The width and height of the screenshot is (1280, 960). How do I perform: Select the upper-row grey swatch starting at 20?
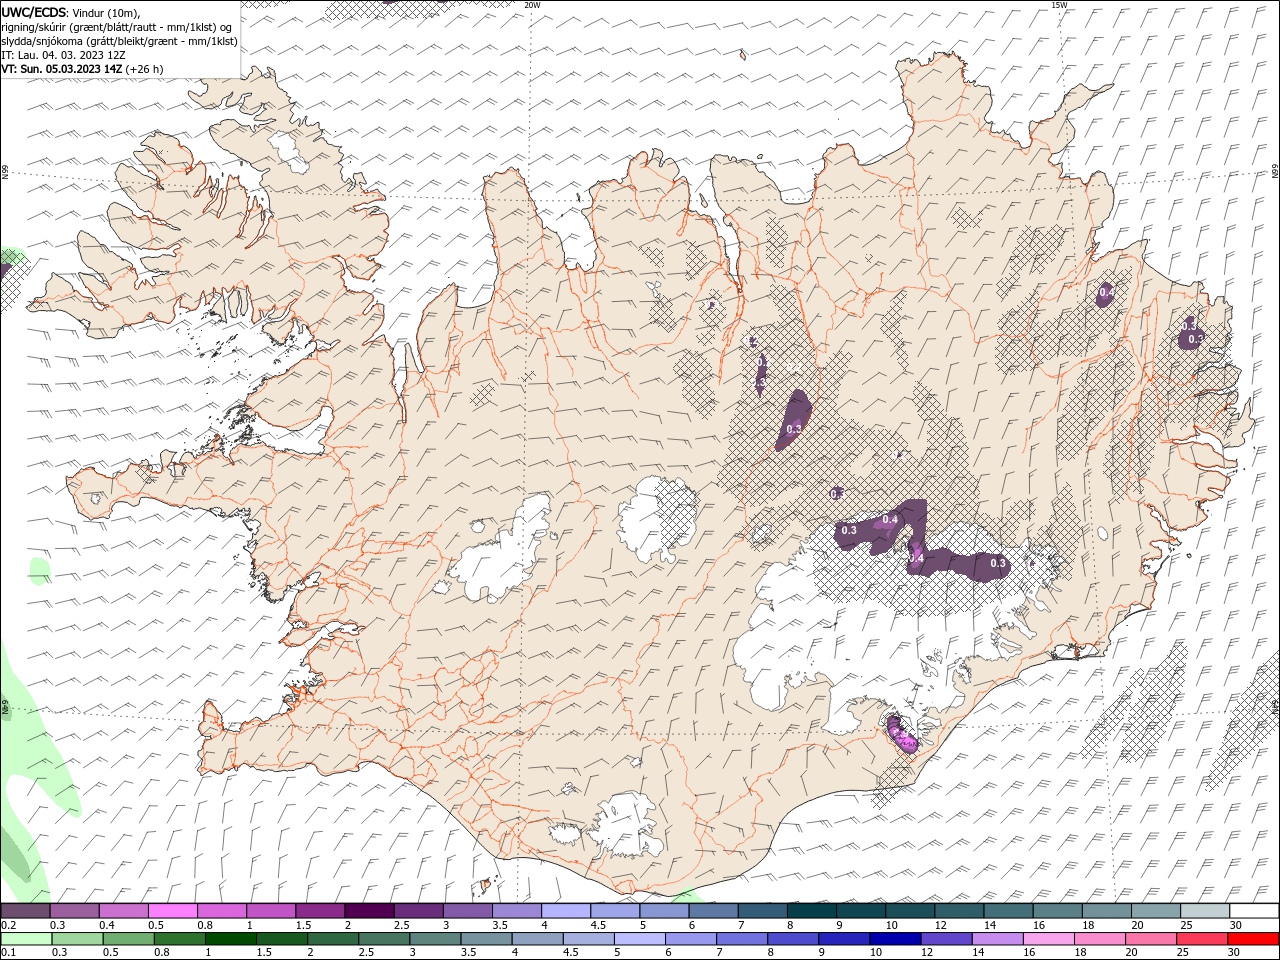1156,911
